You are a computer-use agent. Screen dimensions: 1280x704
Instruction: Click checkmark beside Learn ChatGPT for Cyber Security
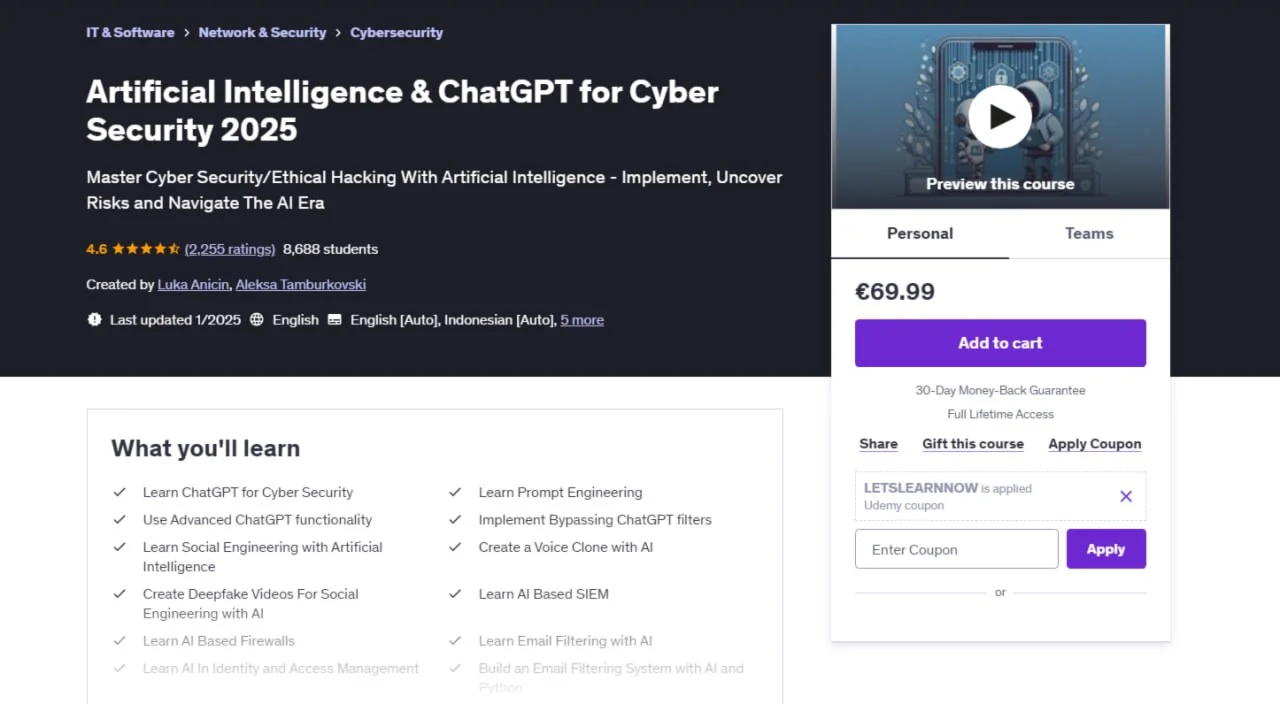click(x=120, y=492)
